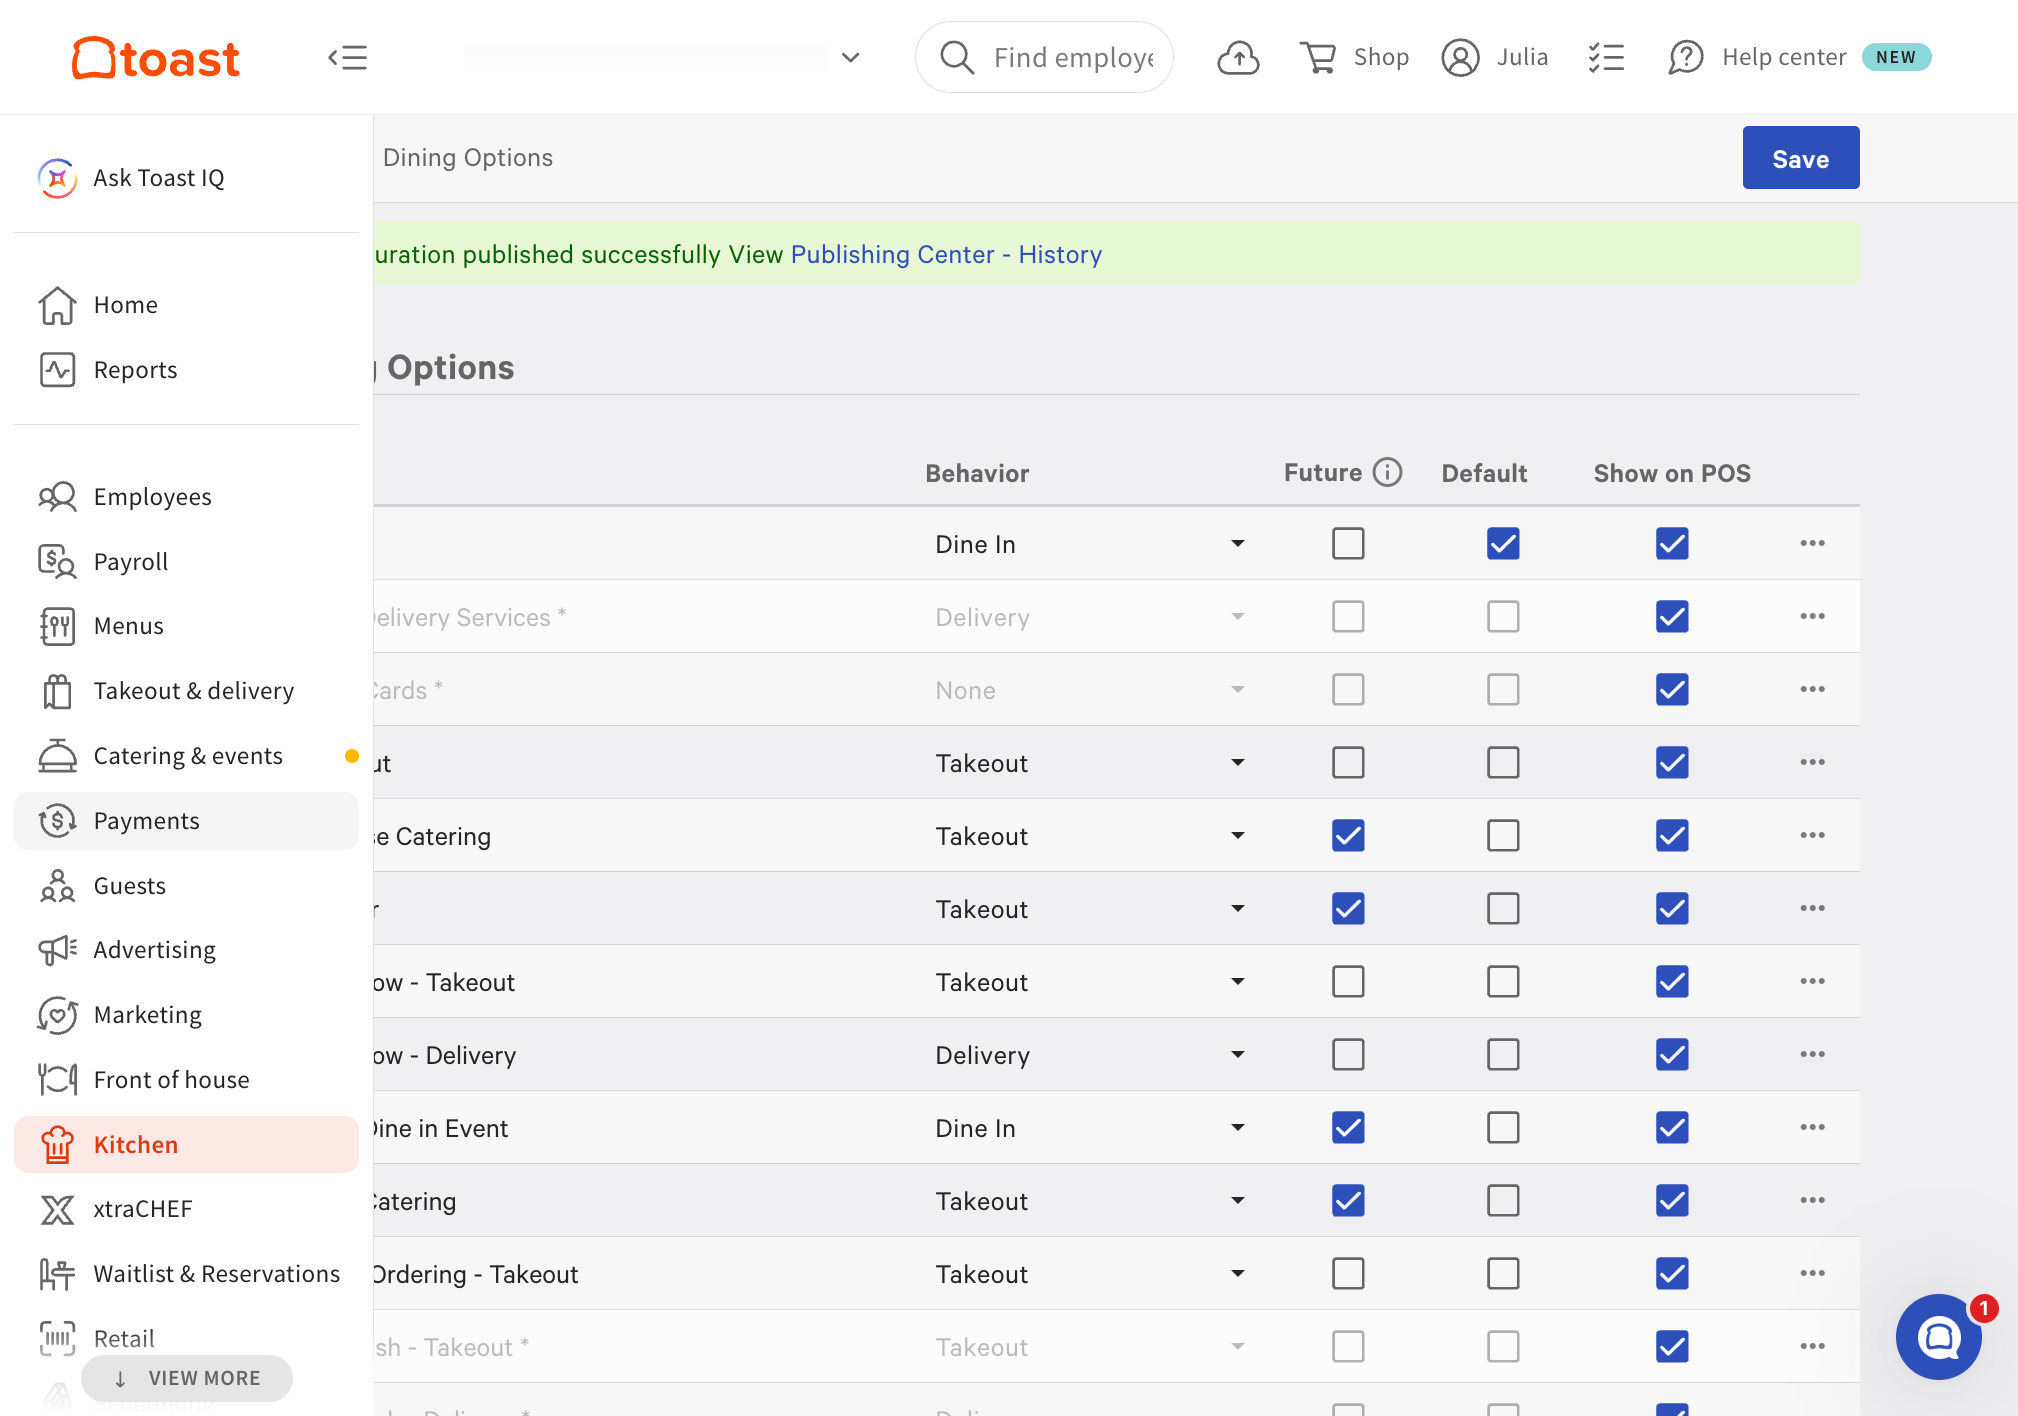Viewport: 2018px width, 1416px height.
Task: Check Default for Dine in Event row
Action: click(x=1503, y=1127)
